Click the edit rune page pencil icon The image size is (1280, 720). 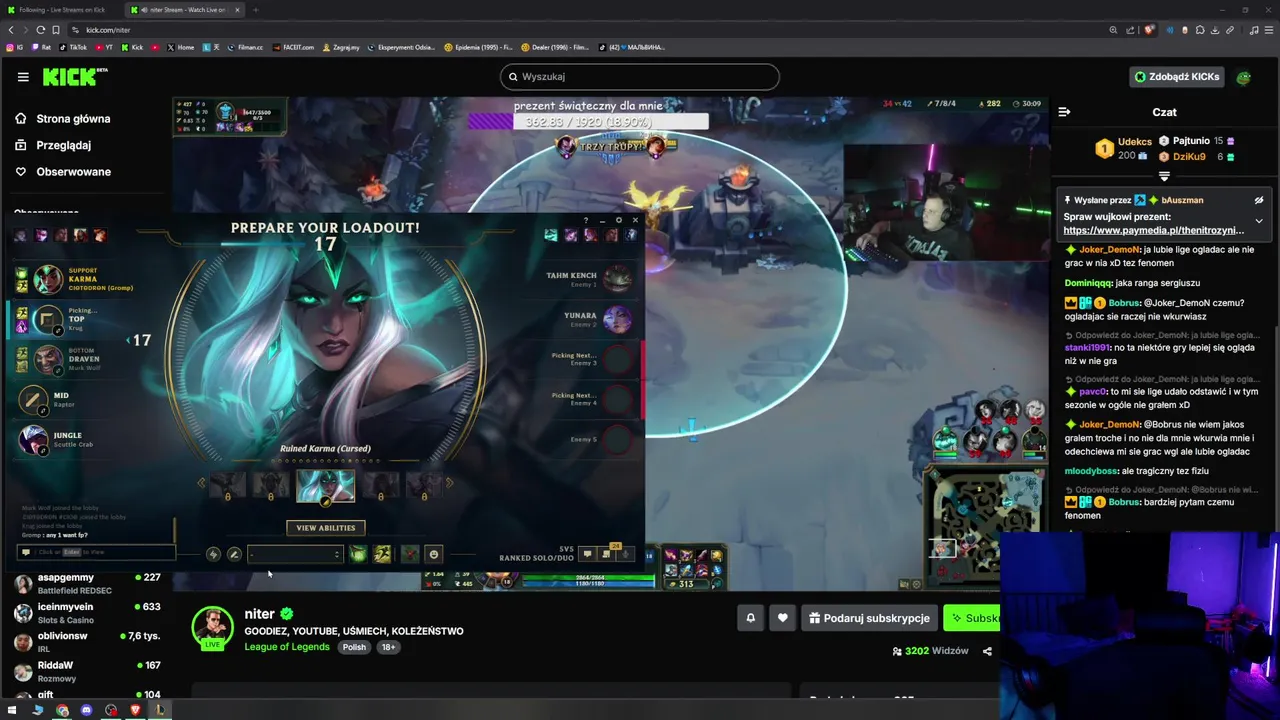pos(234,554)
